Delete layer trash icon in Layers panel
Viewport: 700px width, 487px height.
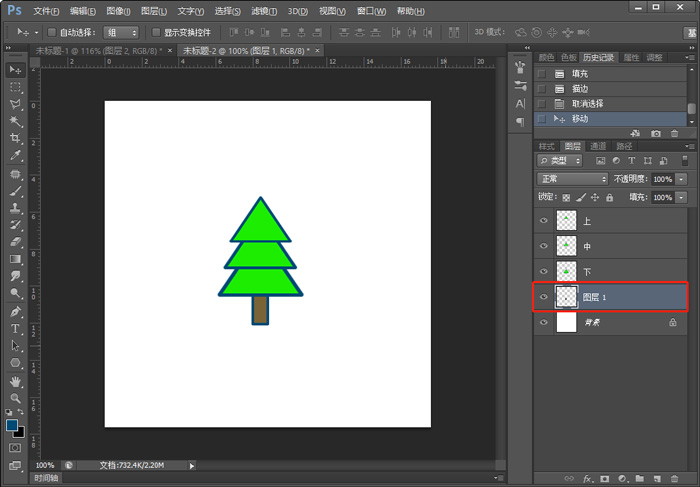[x=675, y=479]
